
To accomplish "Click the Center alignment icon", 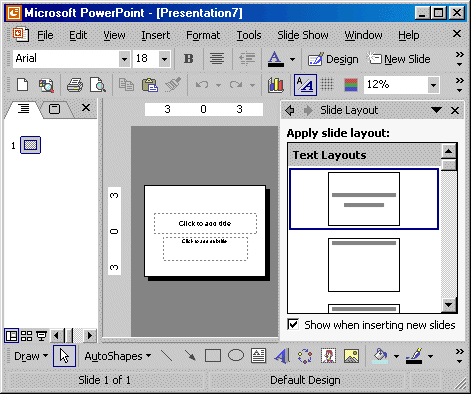I will coord(217,59).
